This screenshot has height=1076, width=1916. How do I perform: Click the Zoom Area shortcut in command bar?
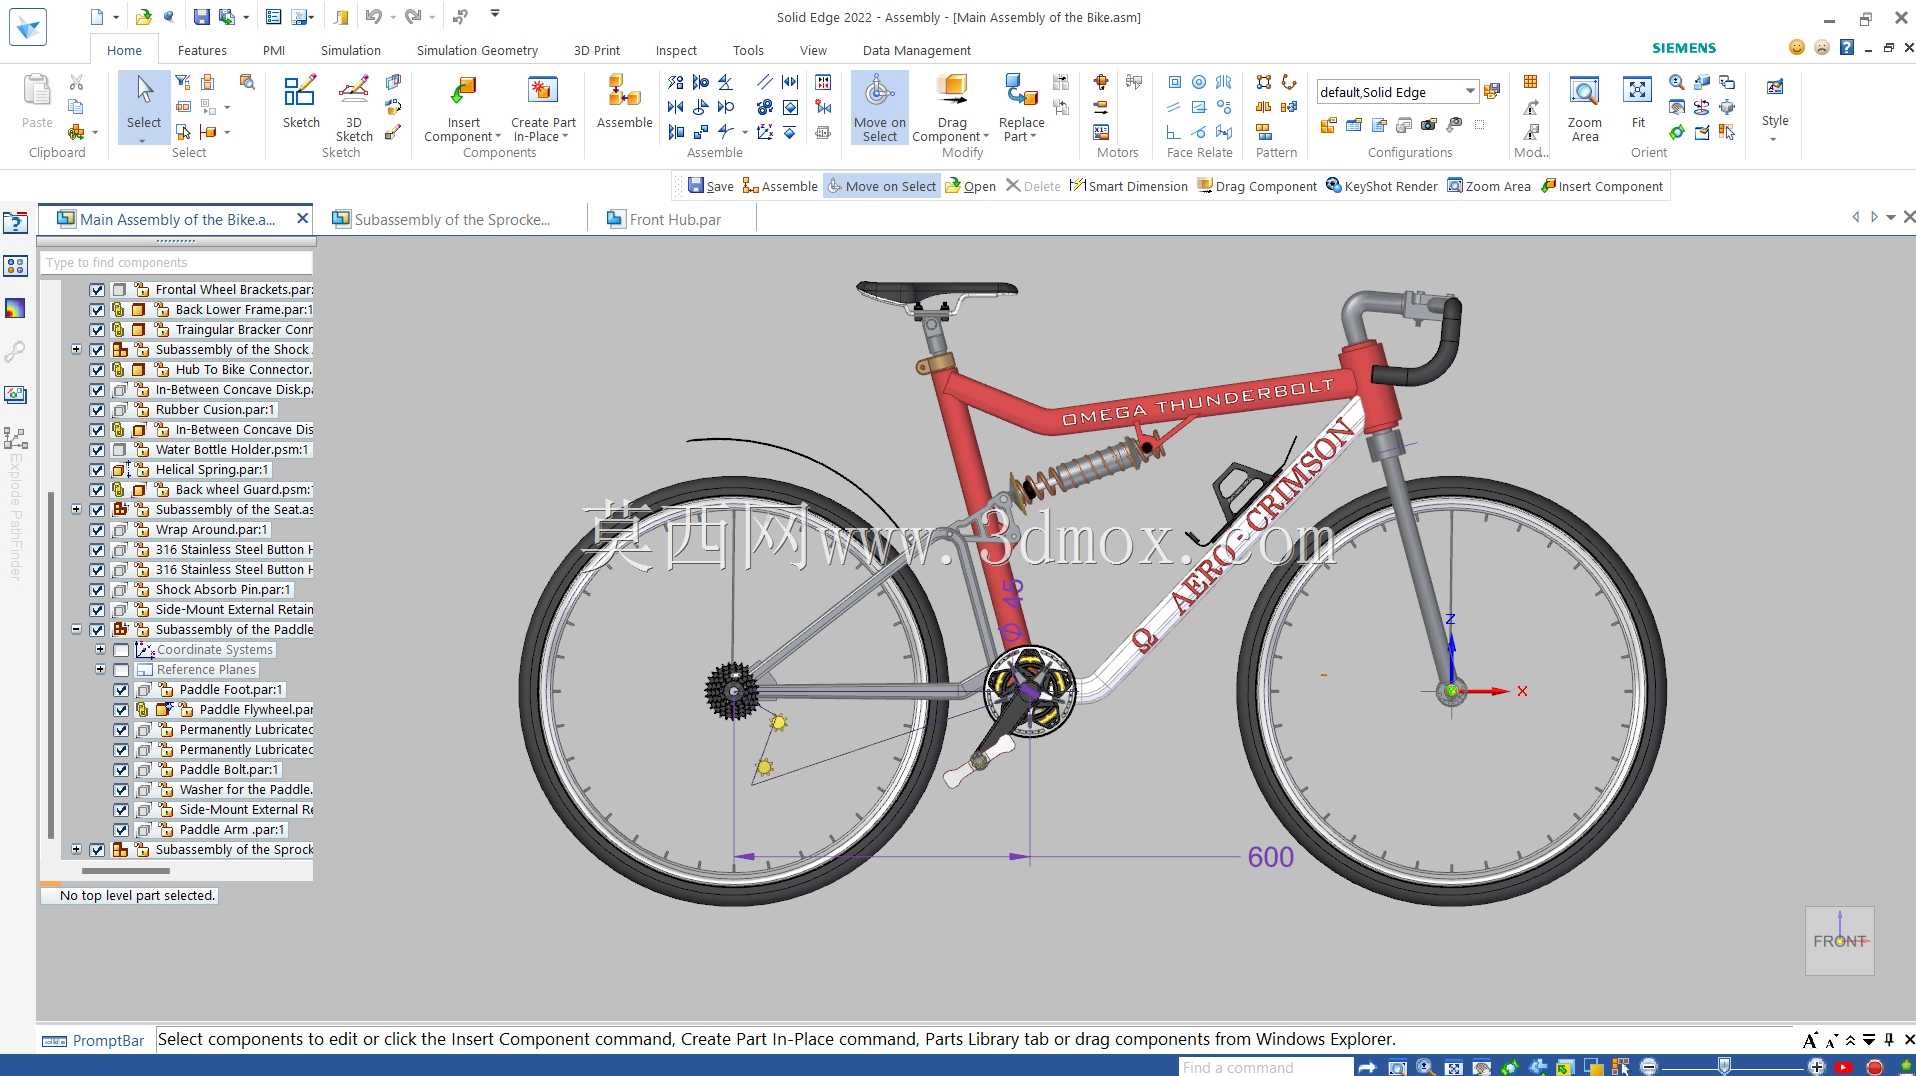point(1488,186)
